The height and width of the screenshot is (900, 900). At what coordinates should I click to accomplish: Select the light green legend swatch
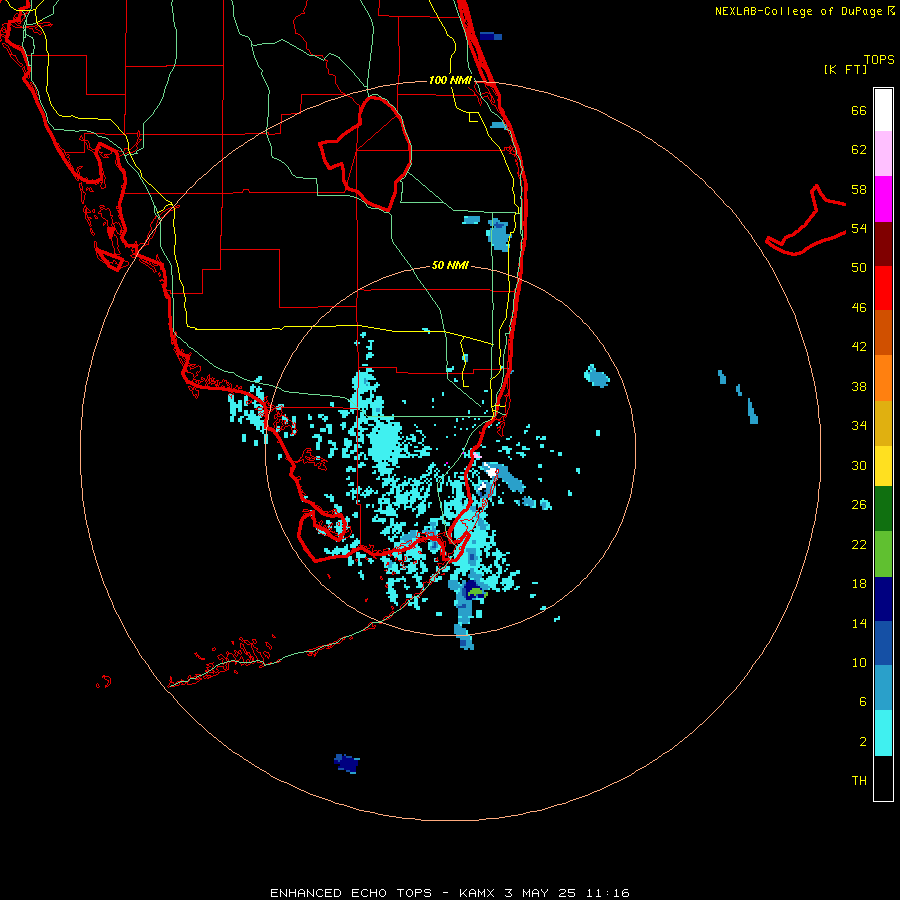point(883,554)
